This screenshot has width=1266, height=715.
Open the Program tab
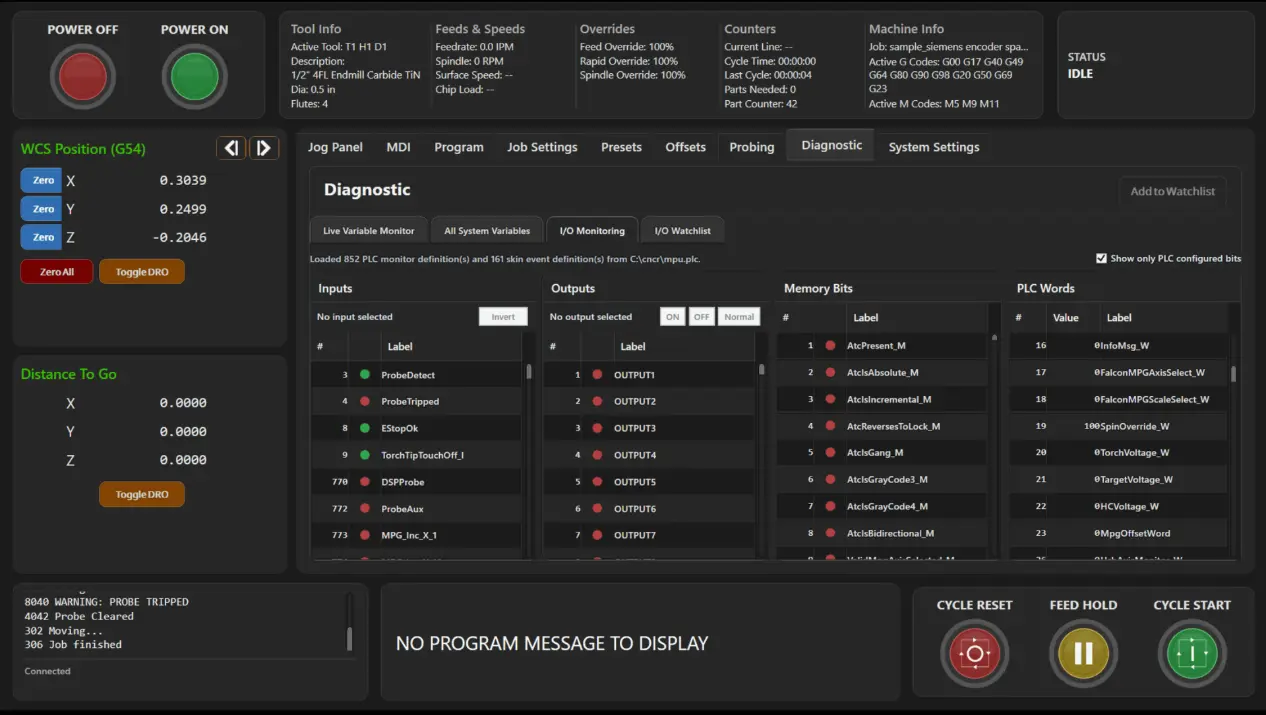coord(459,147)
